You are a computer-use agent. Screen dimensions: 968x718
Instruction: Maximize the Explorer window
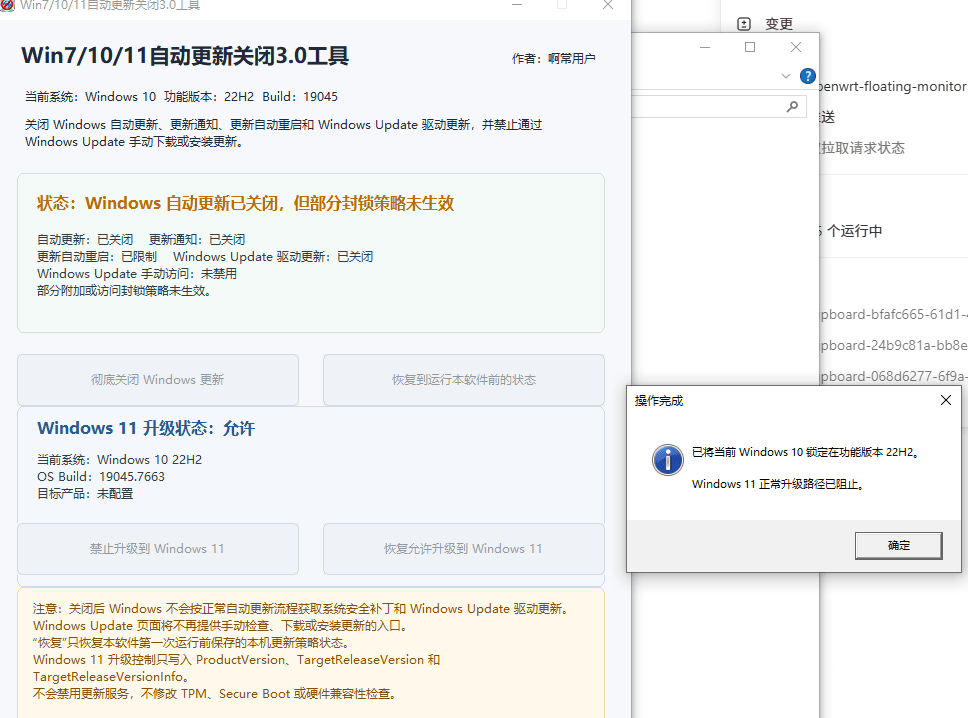[750, 48]
